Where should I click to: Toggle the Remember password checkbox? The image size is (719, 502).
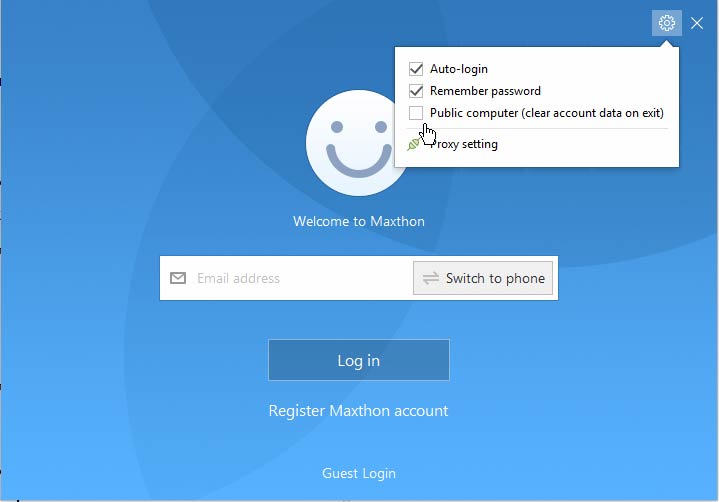(x=416, y=91)
